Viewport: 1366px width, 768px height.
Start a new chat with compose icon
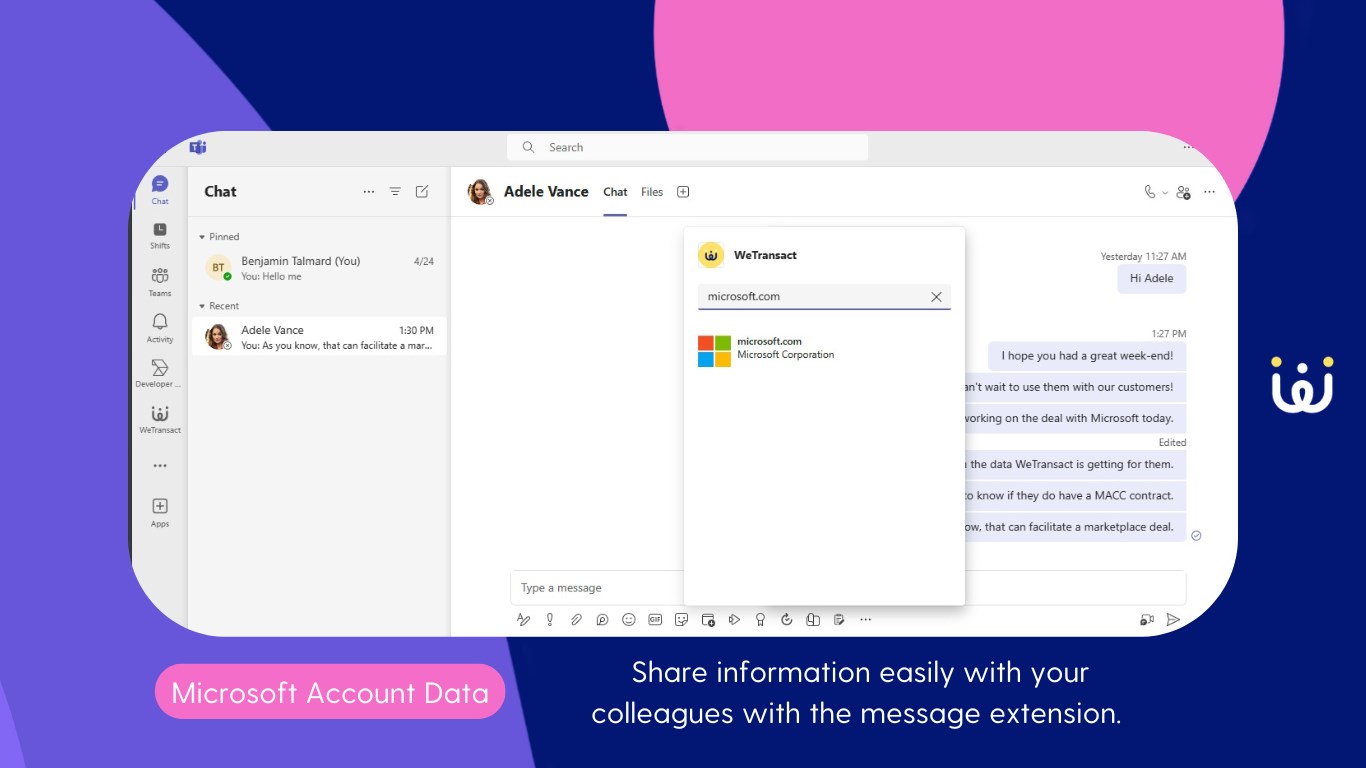click(x=422, y=192)
